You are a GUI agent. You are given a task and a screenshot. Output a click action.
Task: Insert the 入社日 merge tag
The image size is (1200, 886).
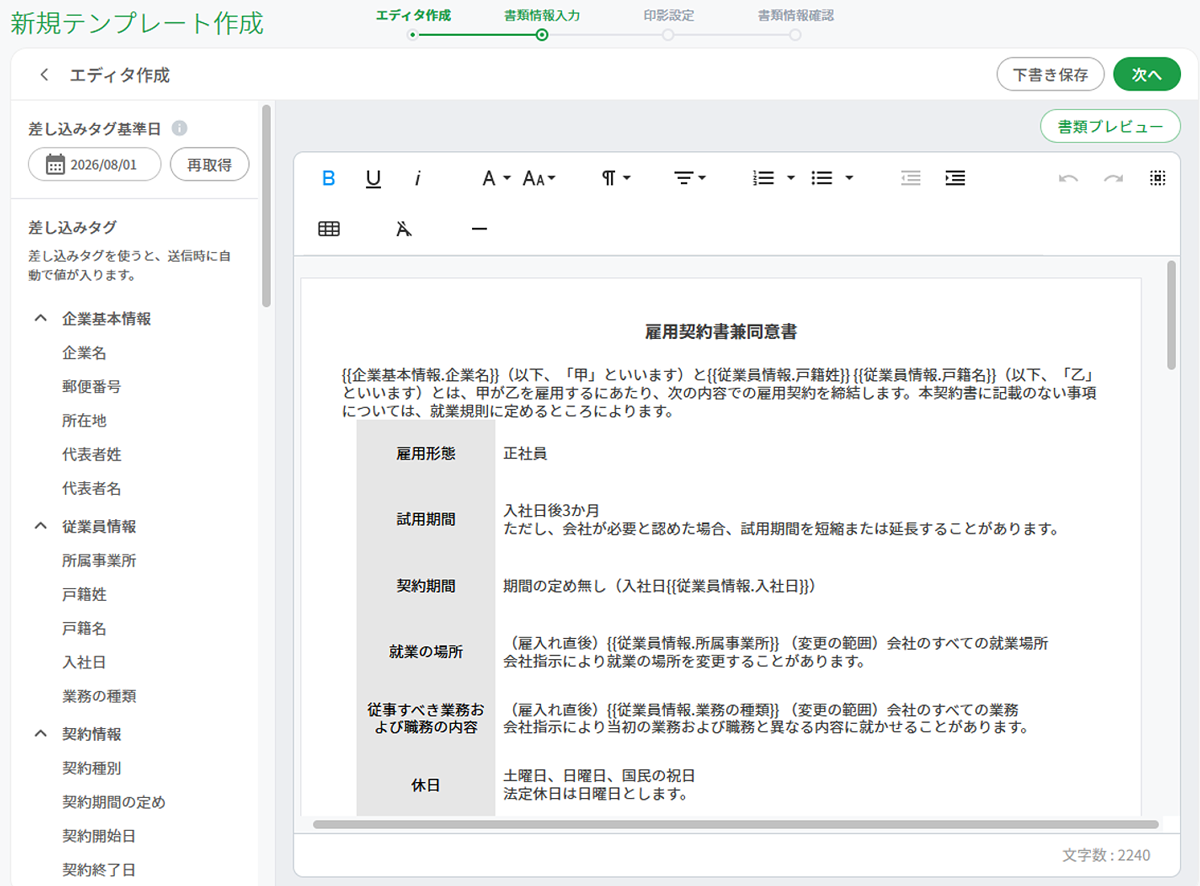click(x=84, y=662)
